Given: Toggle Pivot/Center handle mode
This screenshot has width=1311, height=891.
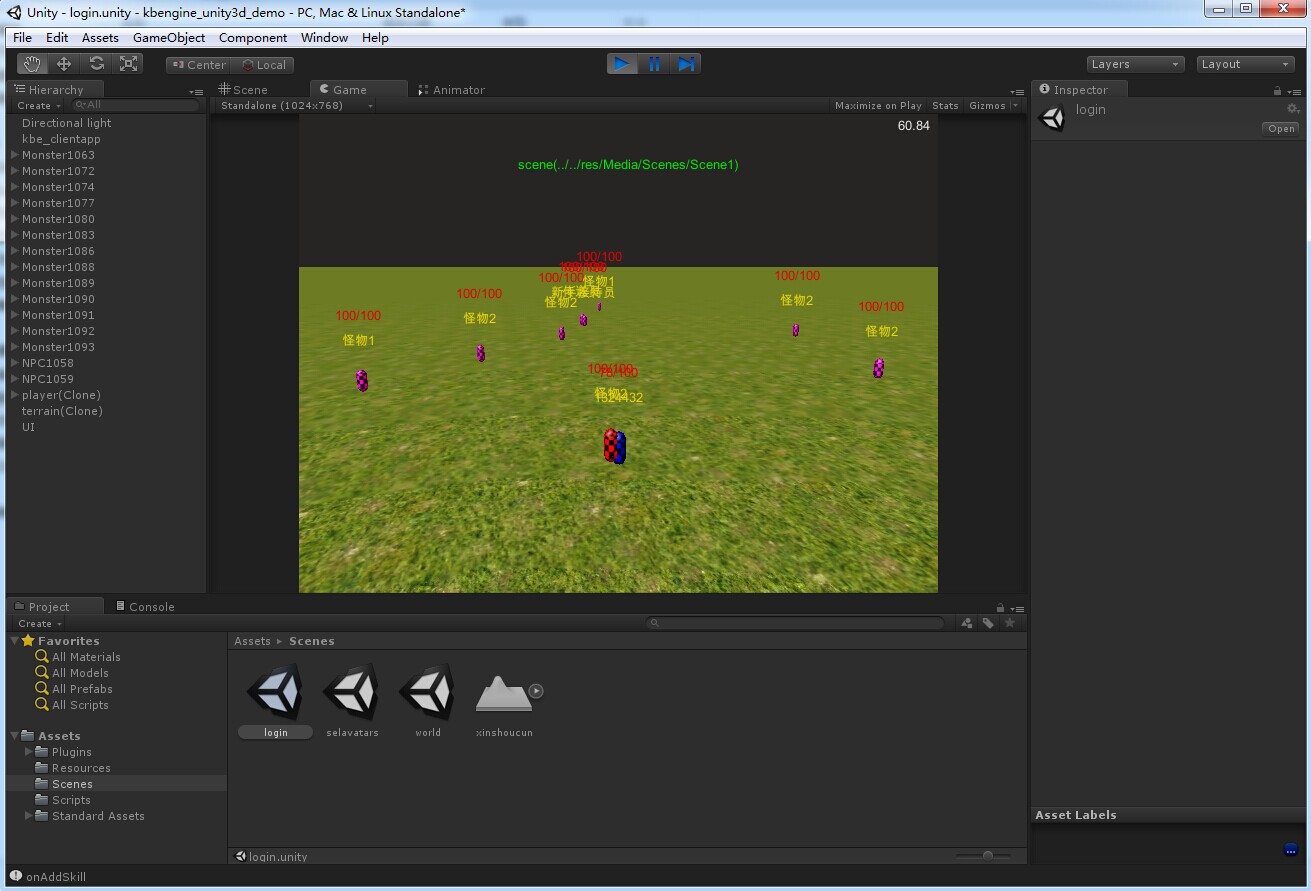Looking at the screenshot, I should (196, 63).
